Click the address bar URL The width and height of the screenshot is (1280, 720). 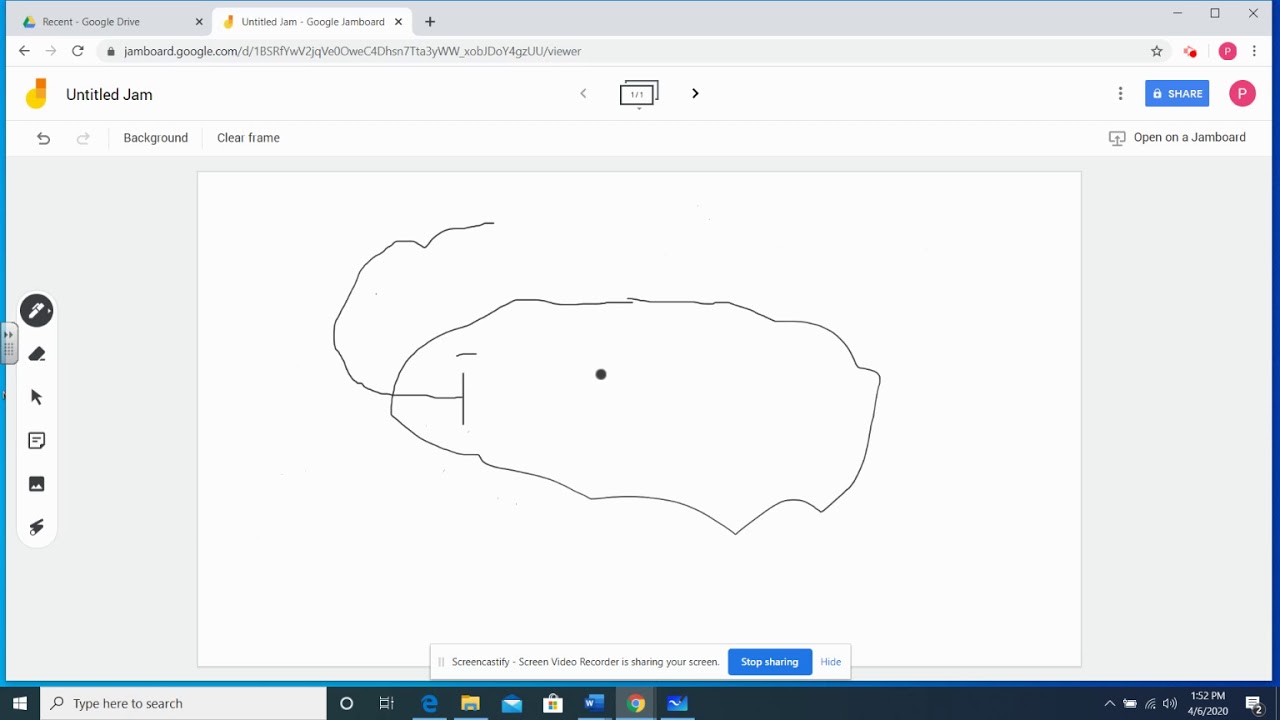point(353,51)
